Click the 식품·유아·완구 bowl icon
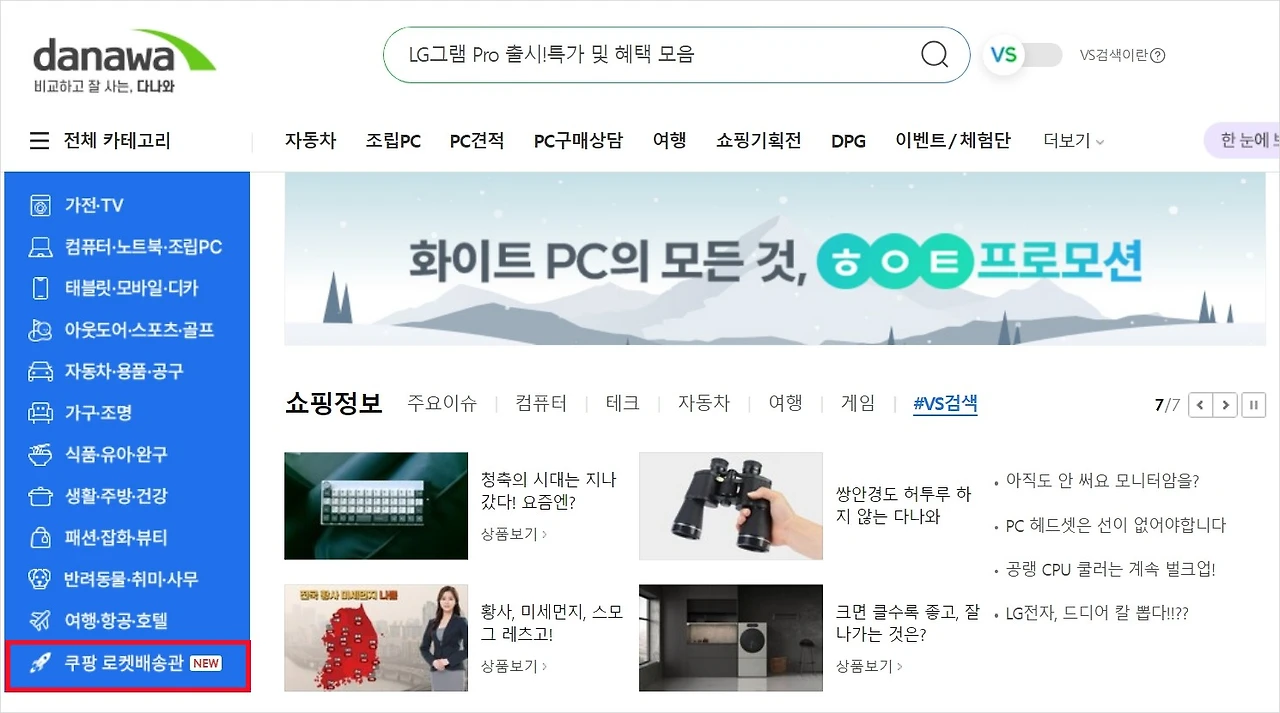This screenshot has height=713, width=1280. tap(40, 455)
